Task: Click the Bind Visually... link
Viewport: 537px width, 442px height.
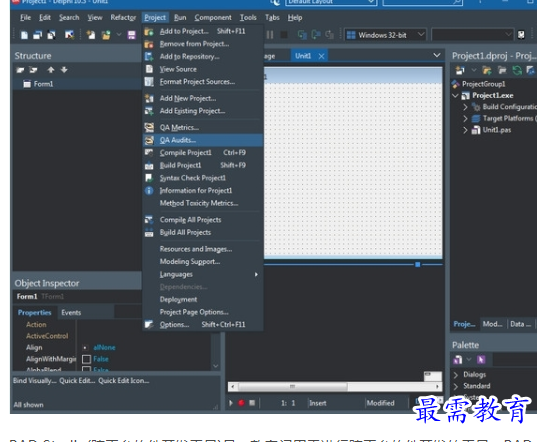Action: coord(35,381)
